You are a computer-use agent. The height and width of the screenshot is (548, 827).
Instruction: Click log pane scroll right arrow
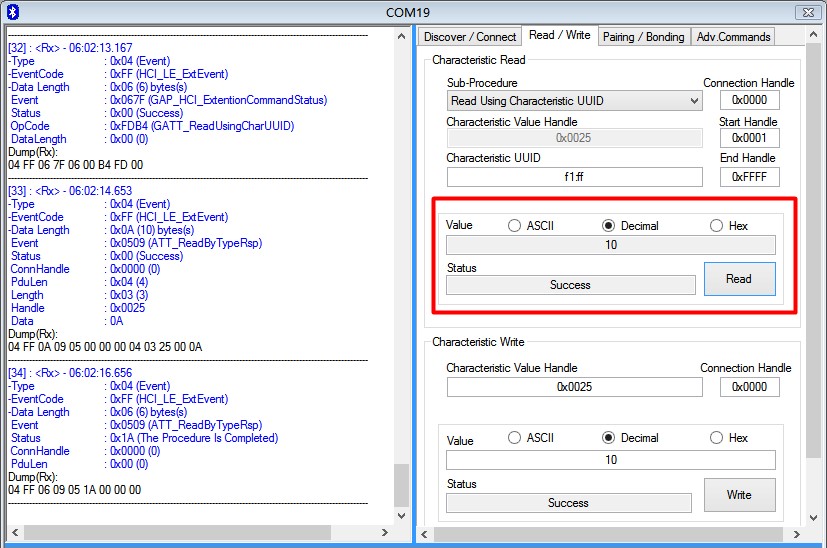(x=384, y=532)
